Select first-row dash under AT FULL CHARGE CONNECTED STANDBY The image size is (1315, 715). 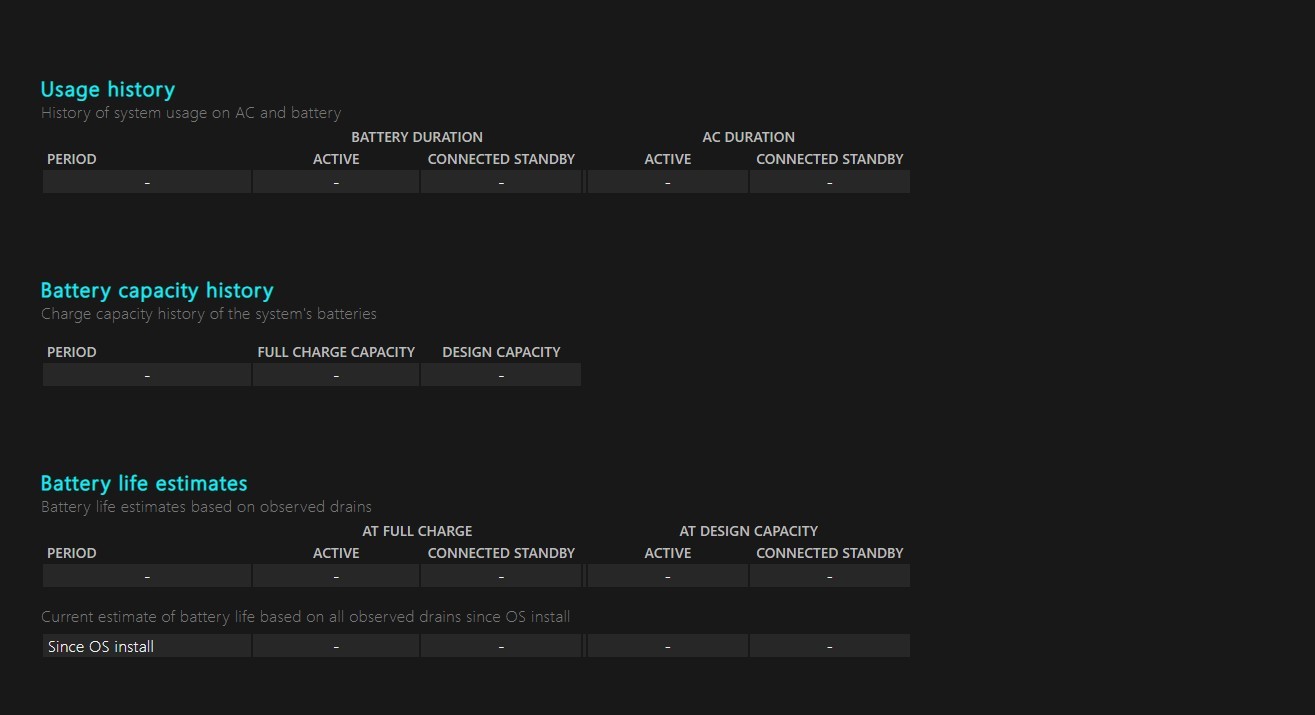tap(501, 576)
